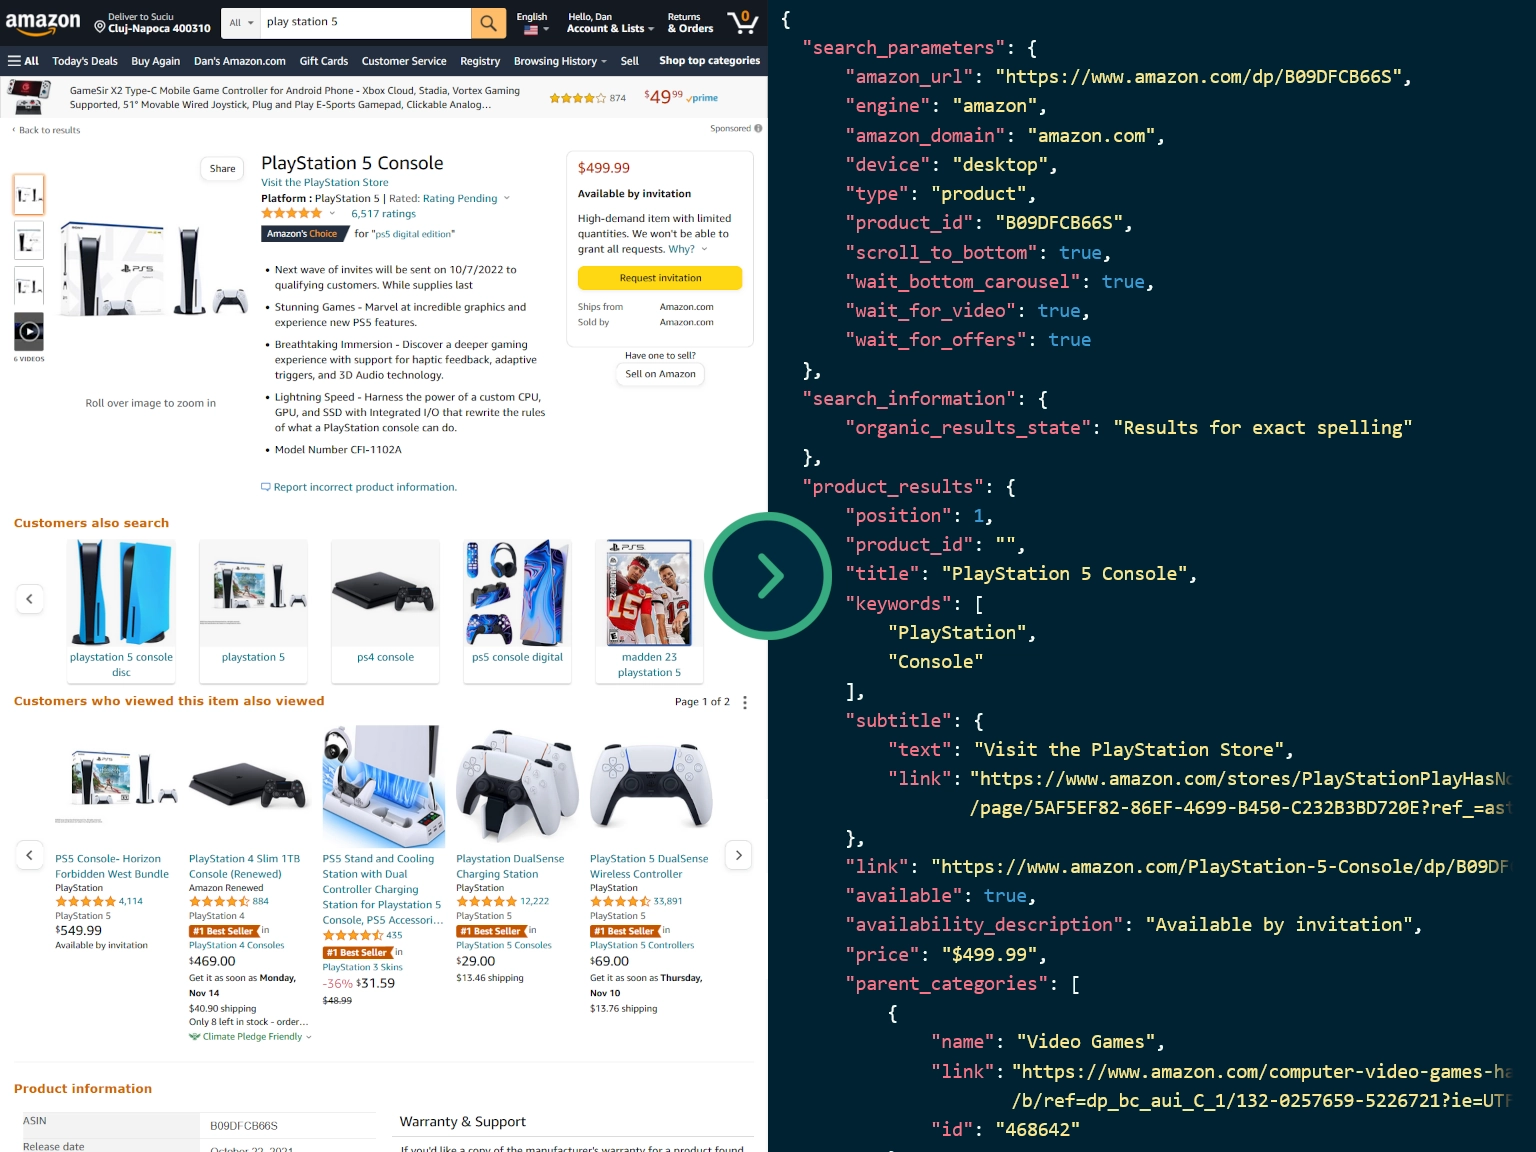Click the videos play thumbnail icon
This screenshot has height=1152, width=1536.
[29, 331]
